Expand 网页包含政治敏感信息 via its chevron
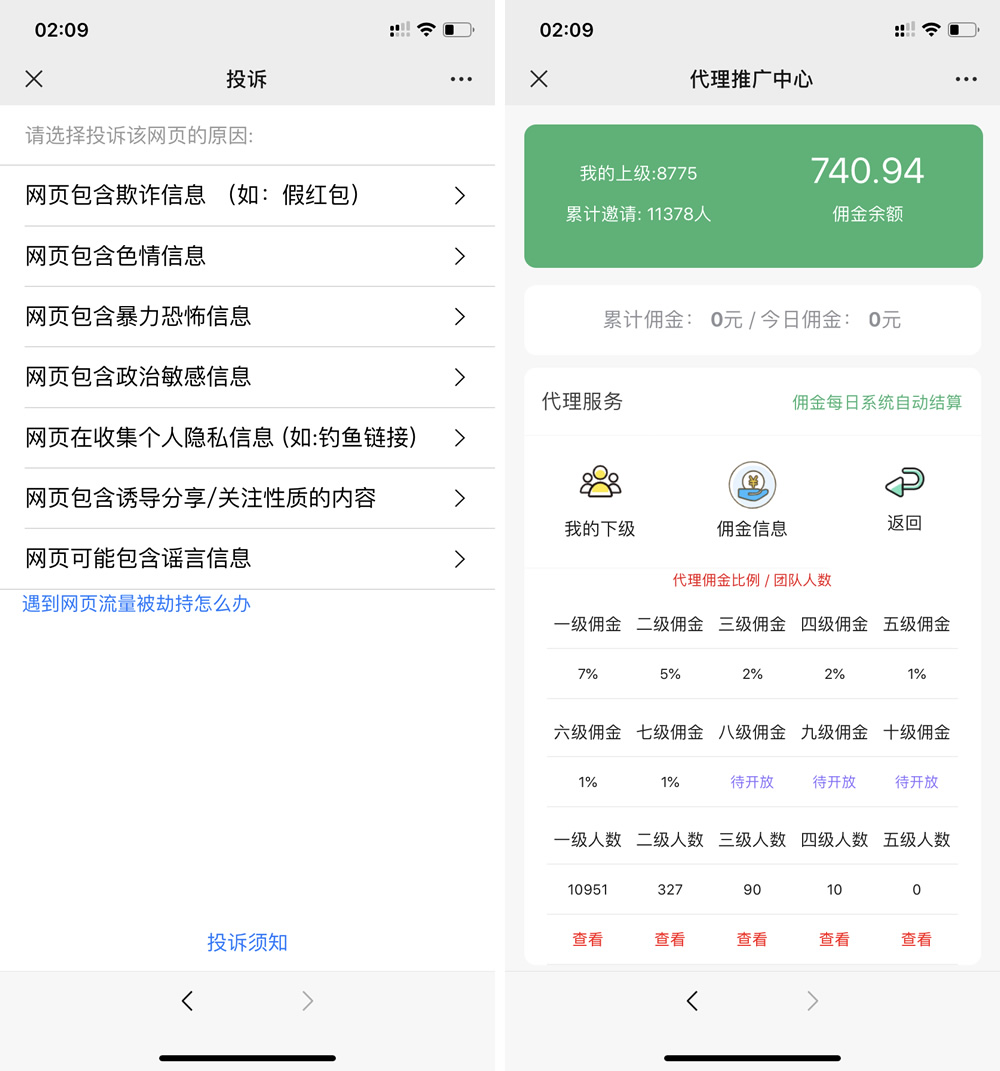 pos(459,377)
